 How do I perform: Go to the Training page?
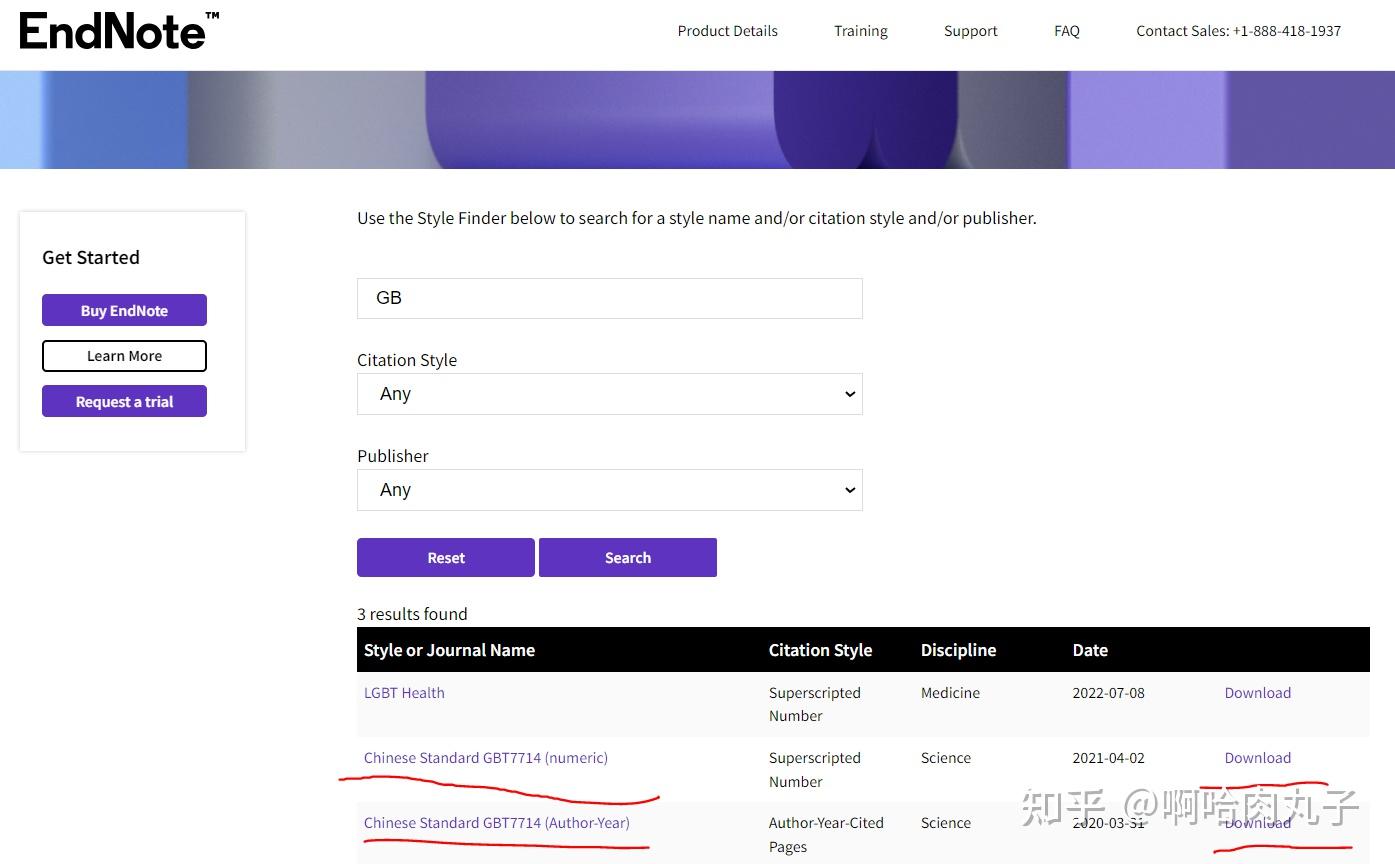860,31
